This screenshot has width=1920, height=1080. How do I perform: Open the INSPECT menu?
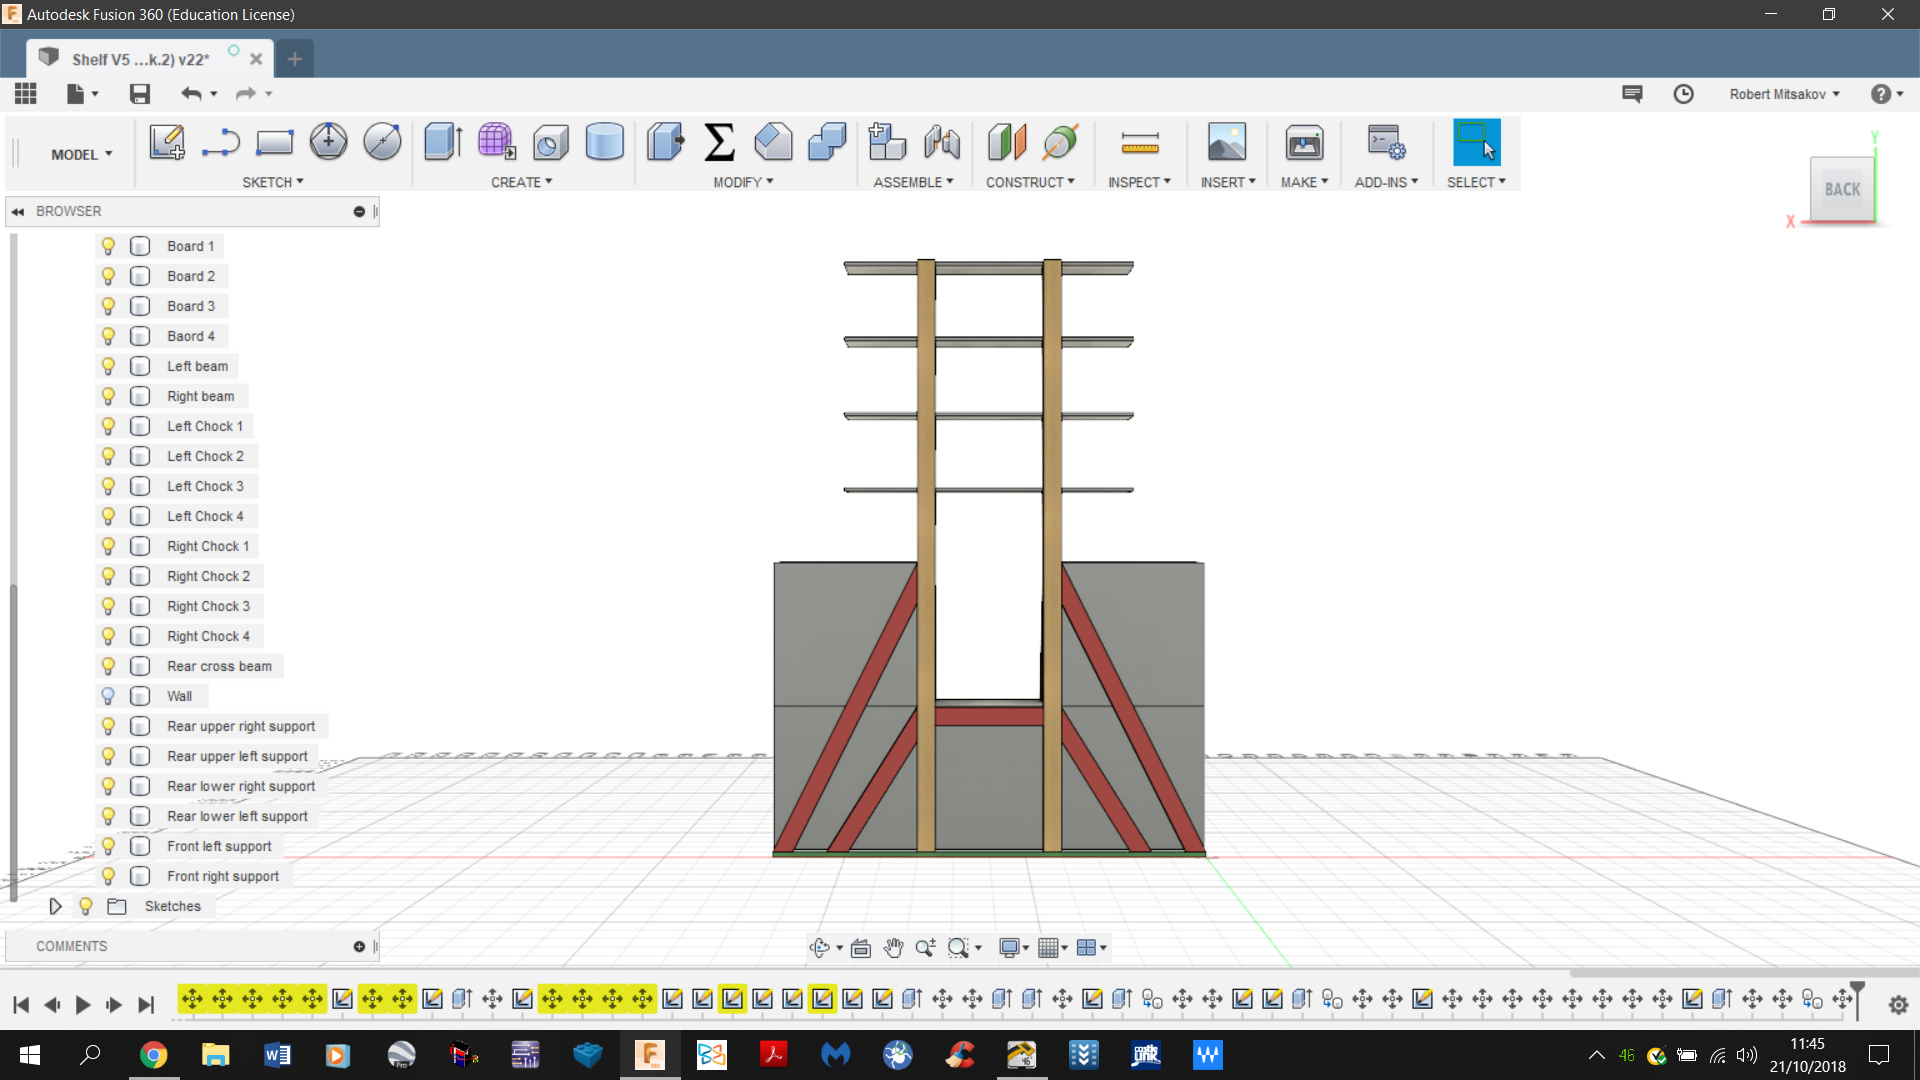[1139, 182]
